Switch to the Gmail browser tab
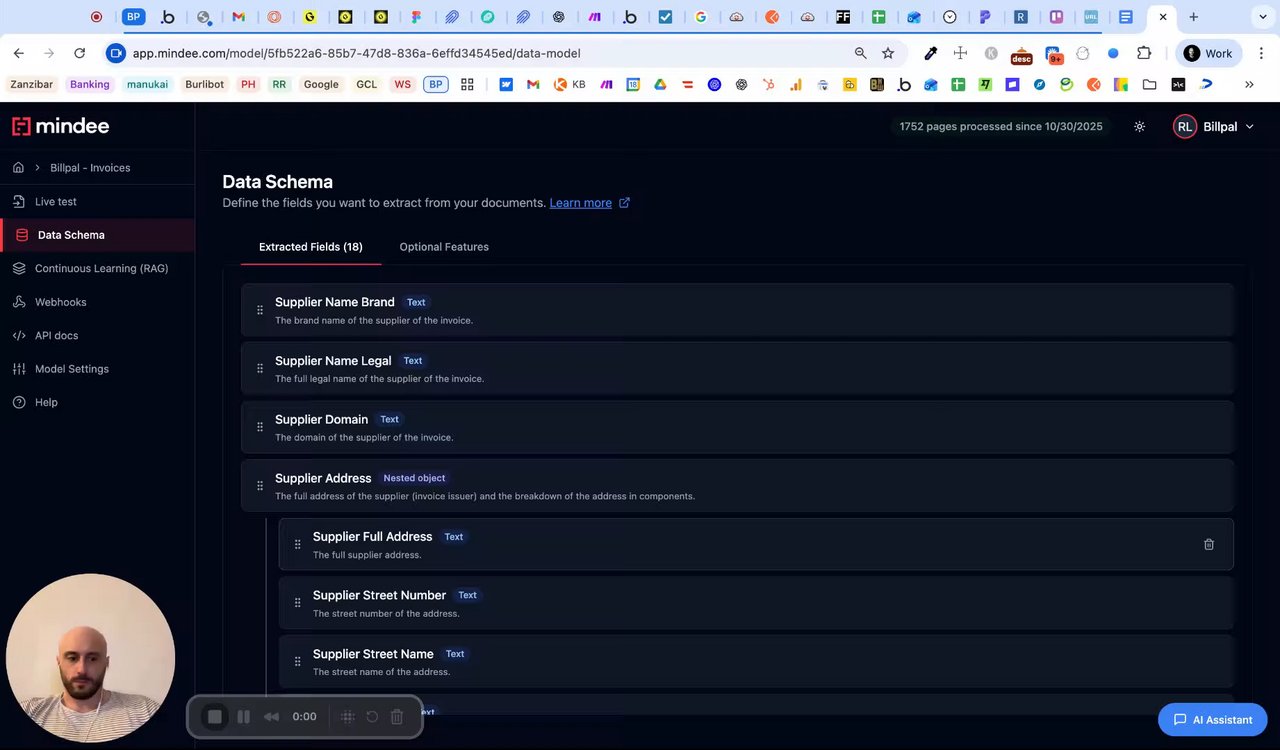The width and height of the screenshot is (1280, 750). tap(238, 17)
